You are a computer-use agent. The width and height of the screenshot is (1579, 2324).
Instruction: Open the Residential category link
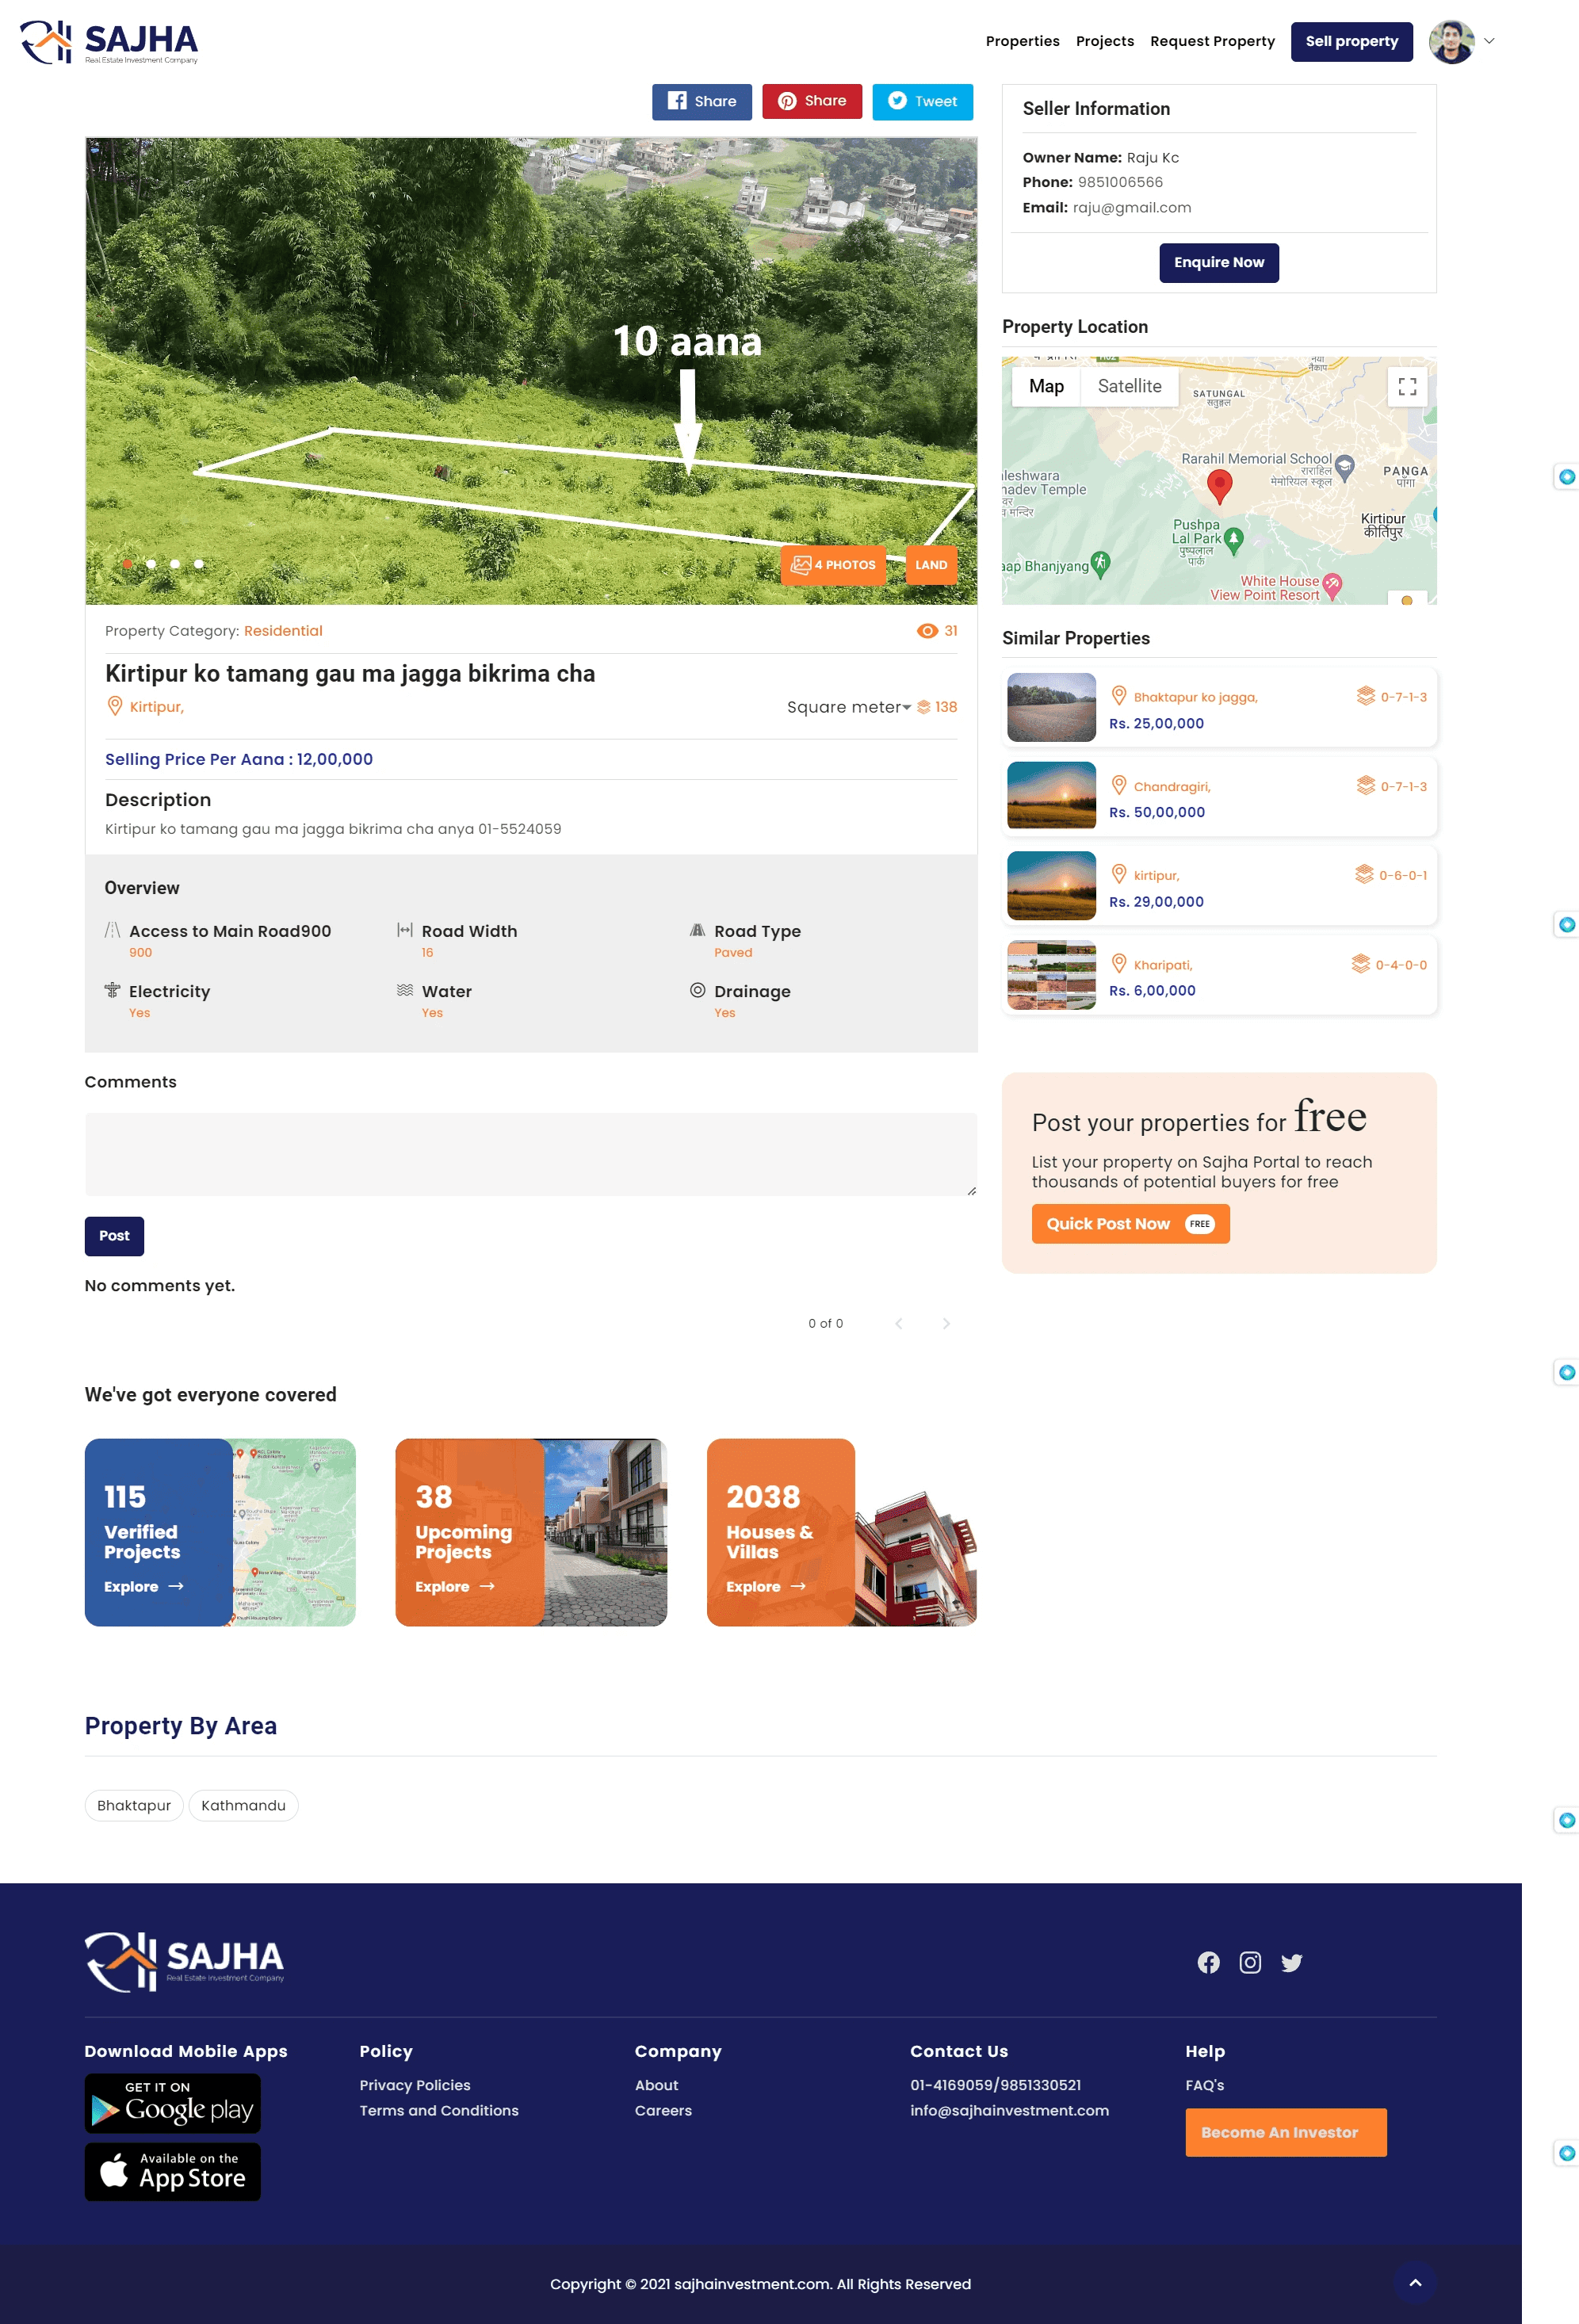click(283, 631)
